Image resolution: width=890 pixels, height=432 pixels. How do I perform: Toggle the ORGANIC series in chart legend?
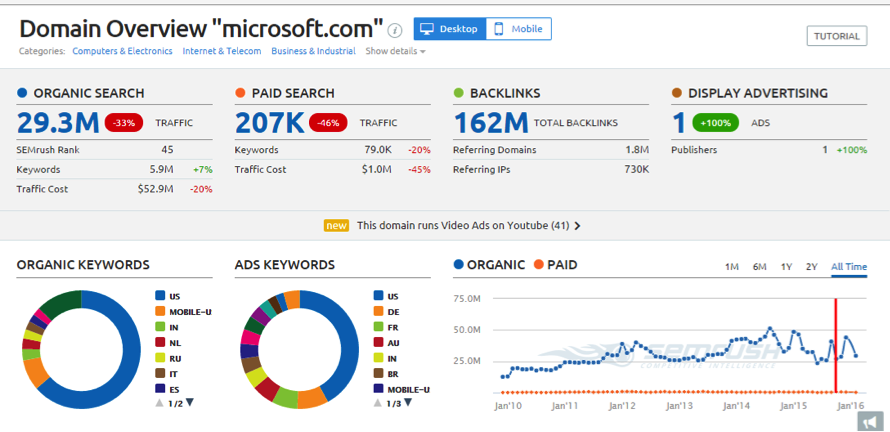[489, 265]
